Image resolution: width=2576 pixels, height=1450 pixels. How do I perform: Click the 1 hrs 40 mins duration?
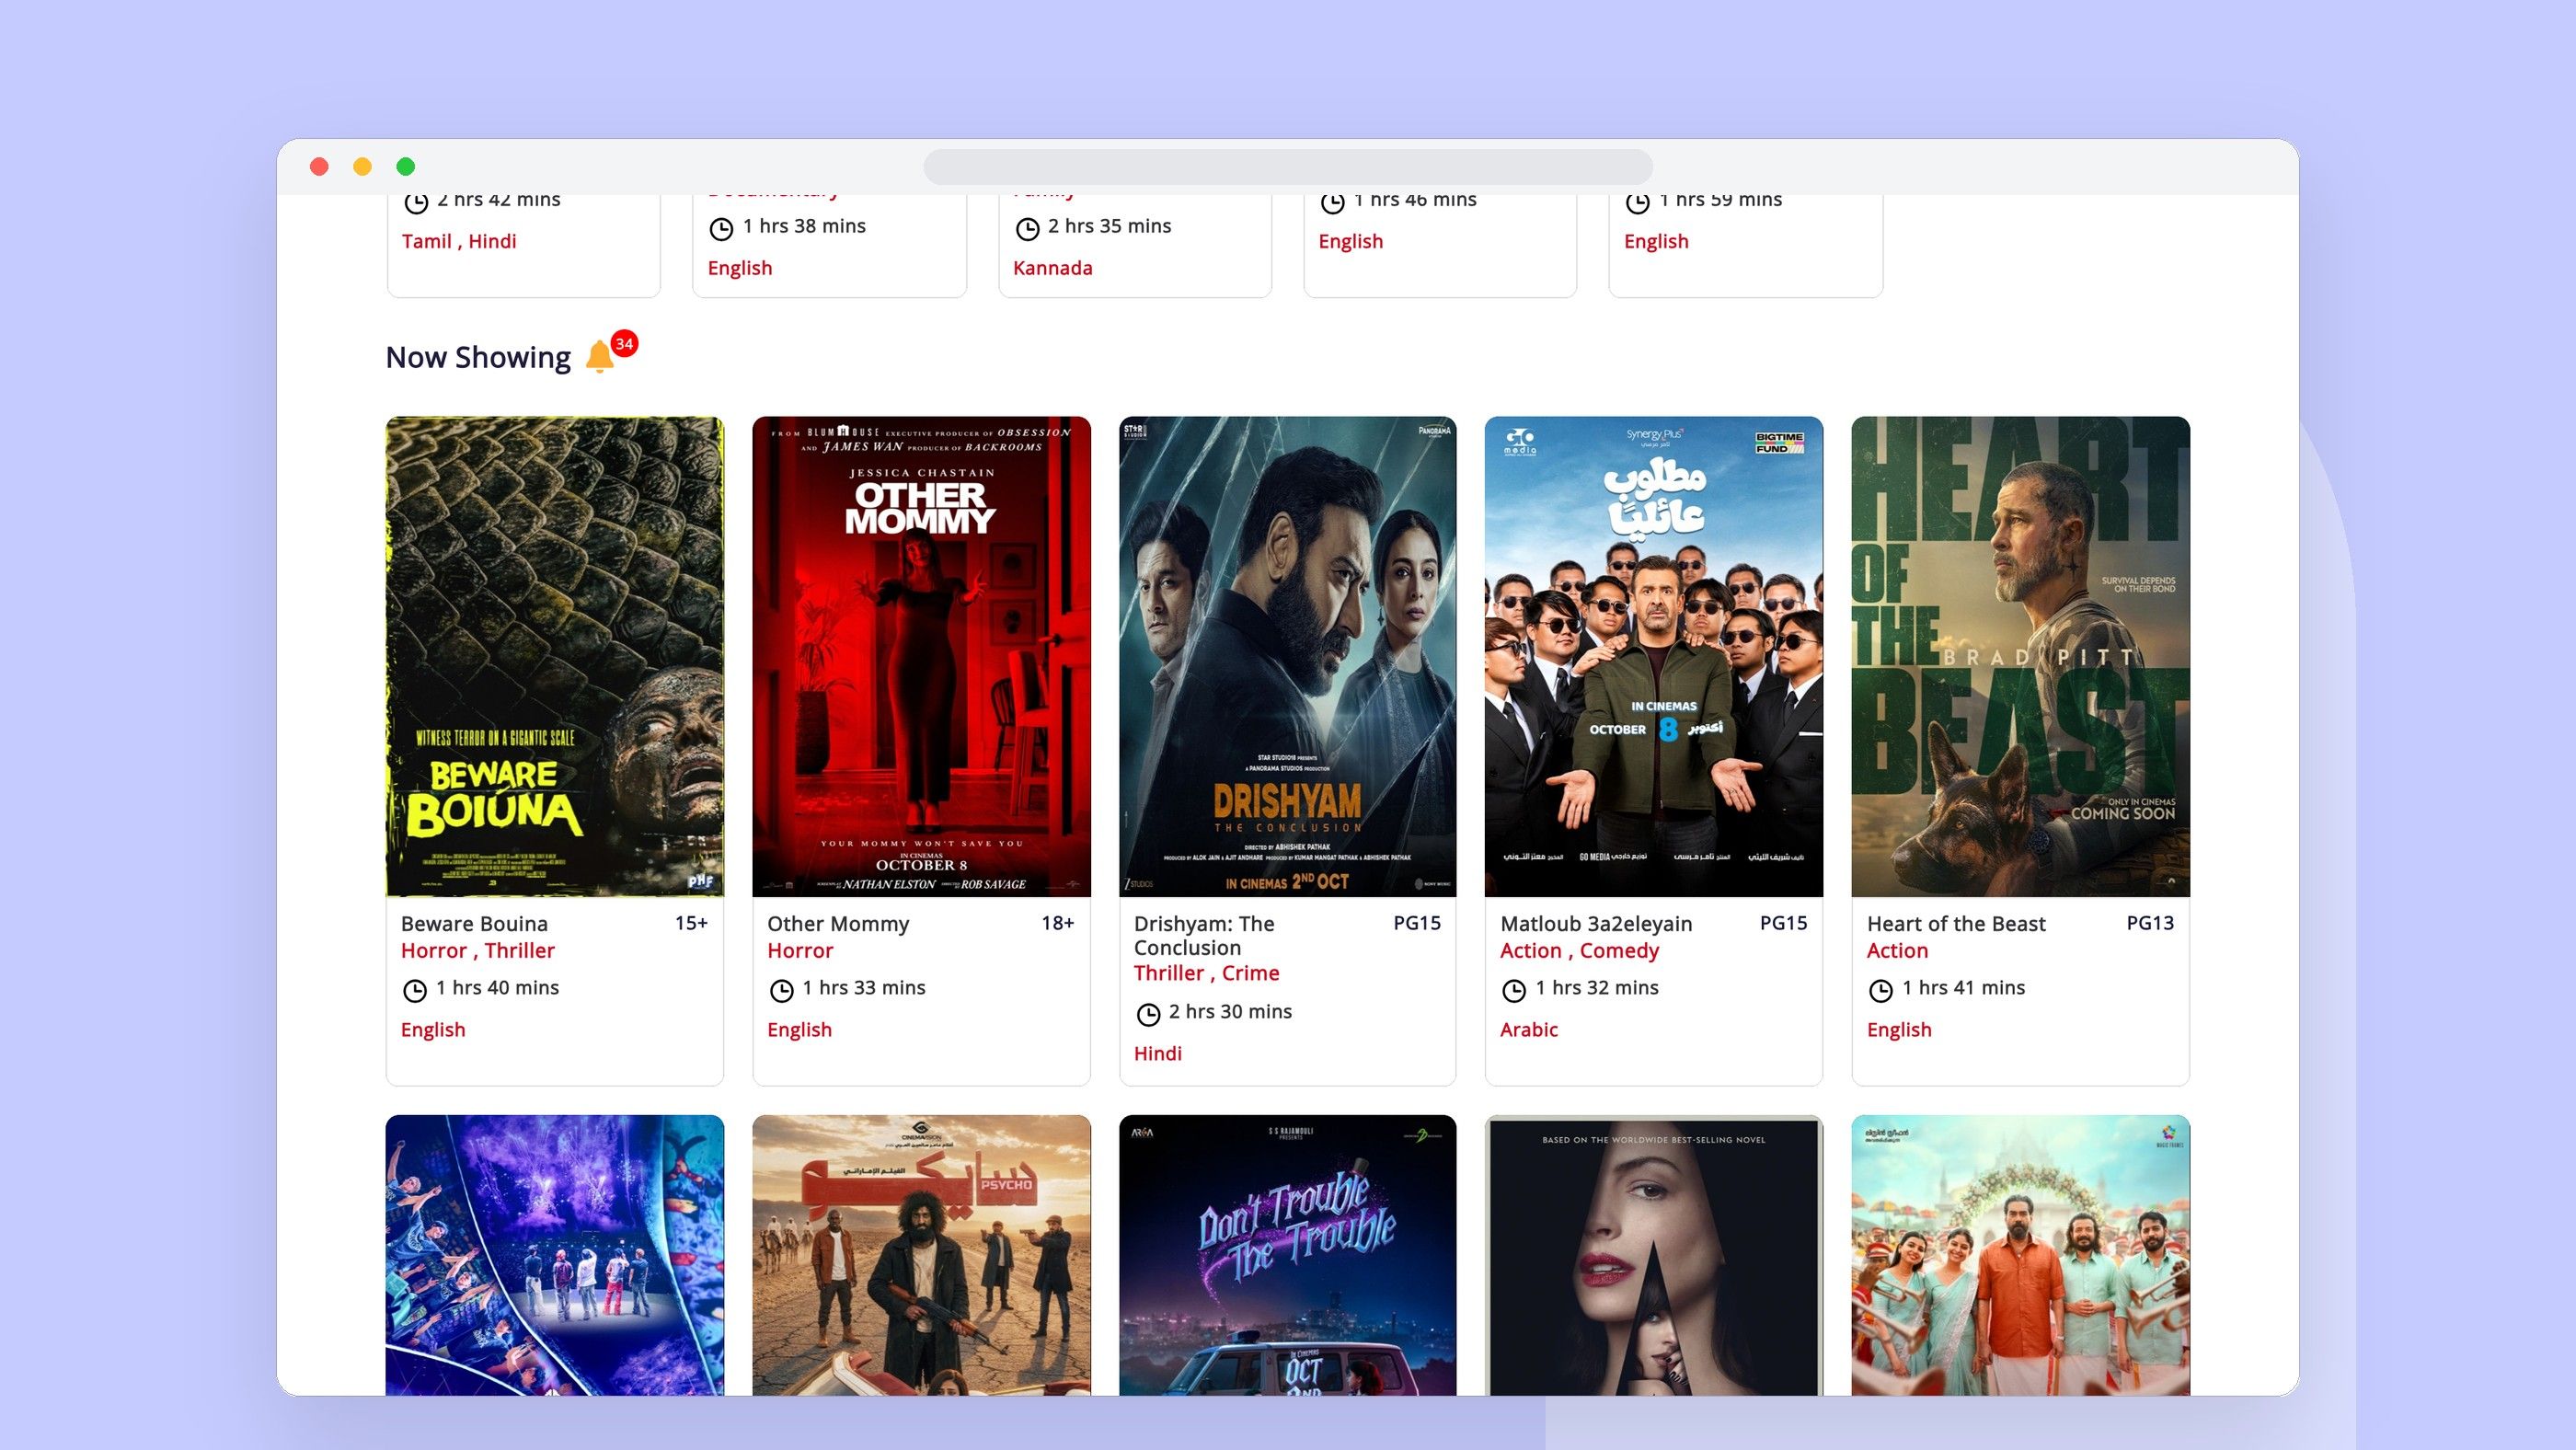(x=497, y=987)
